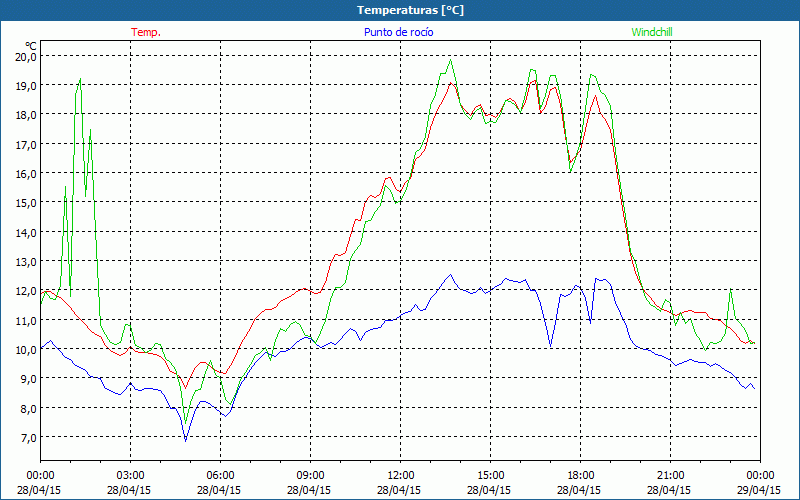800x500 pixels.
Task: Click the 15,0 y-axis value
Action: pyautogui.click(x=26, y=203)
